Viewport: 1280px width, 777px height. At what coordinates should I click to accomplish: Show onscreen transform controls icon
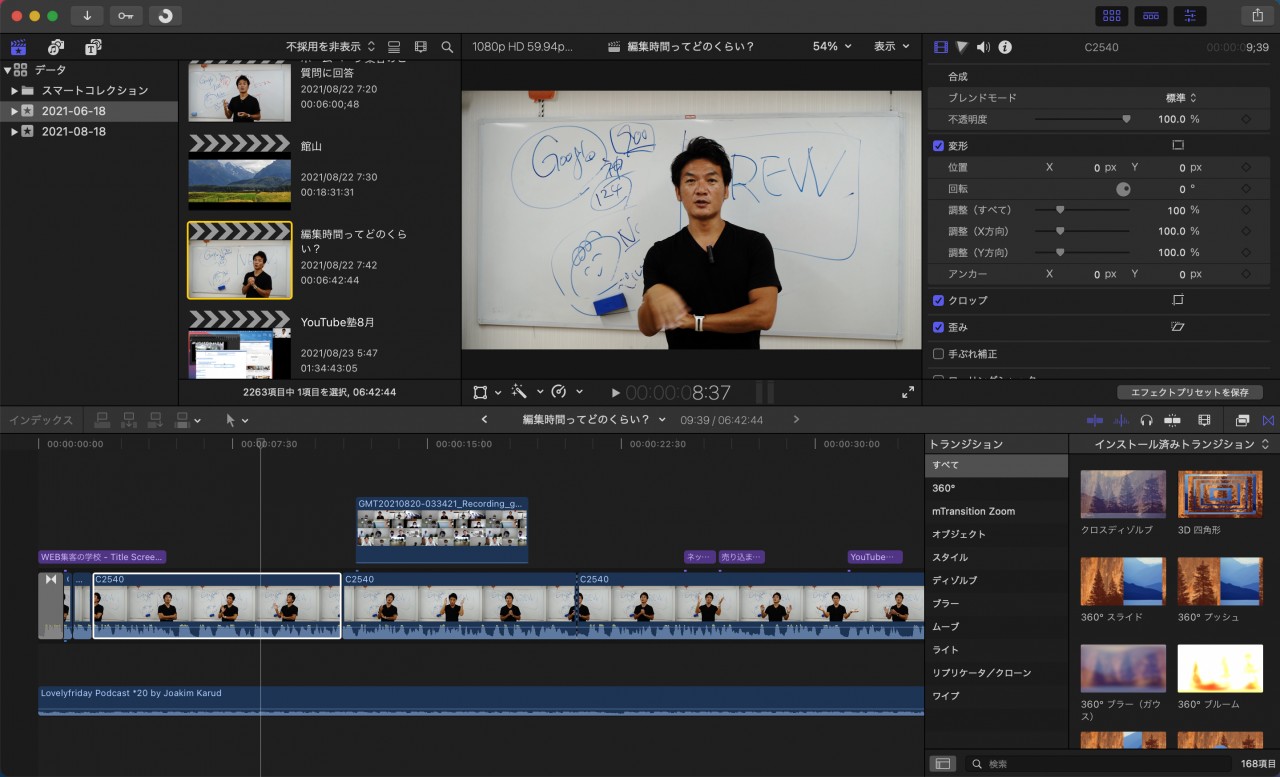1177,145
